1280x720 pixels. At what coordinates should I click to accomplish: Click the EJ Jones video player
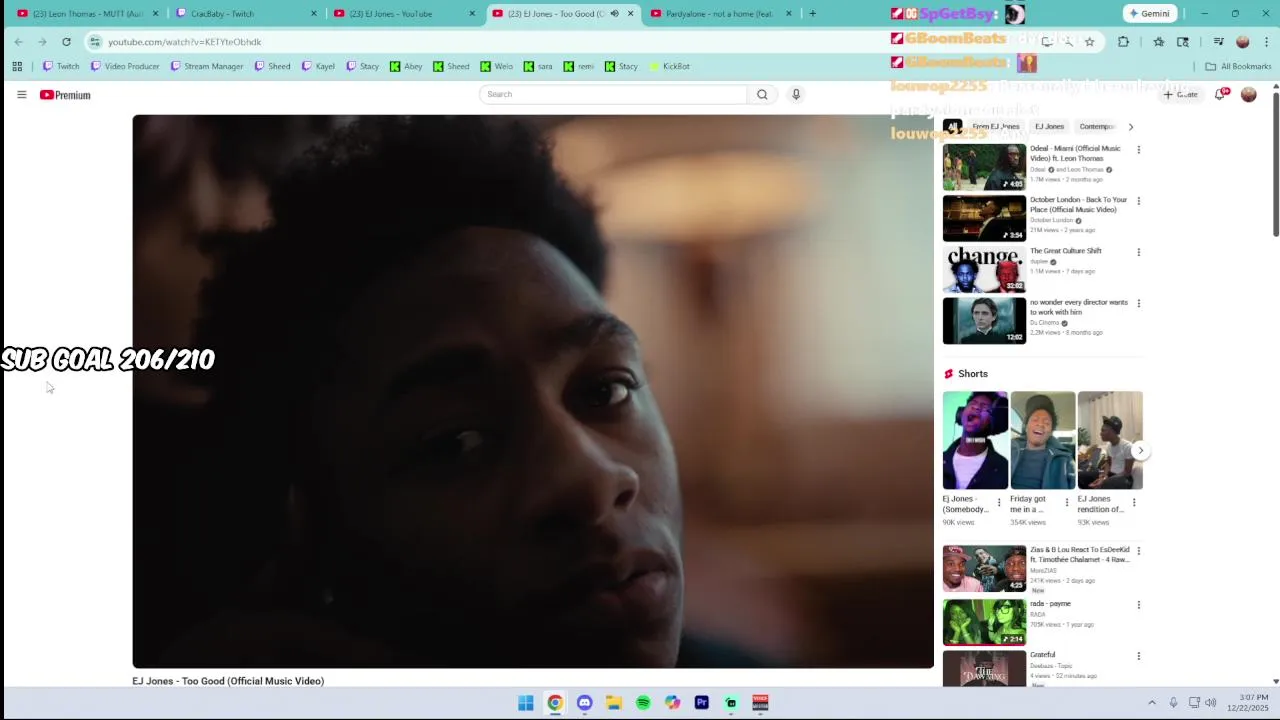pyautogui.click(x=533, y=391)
